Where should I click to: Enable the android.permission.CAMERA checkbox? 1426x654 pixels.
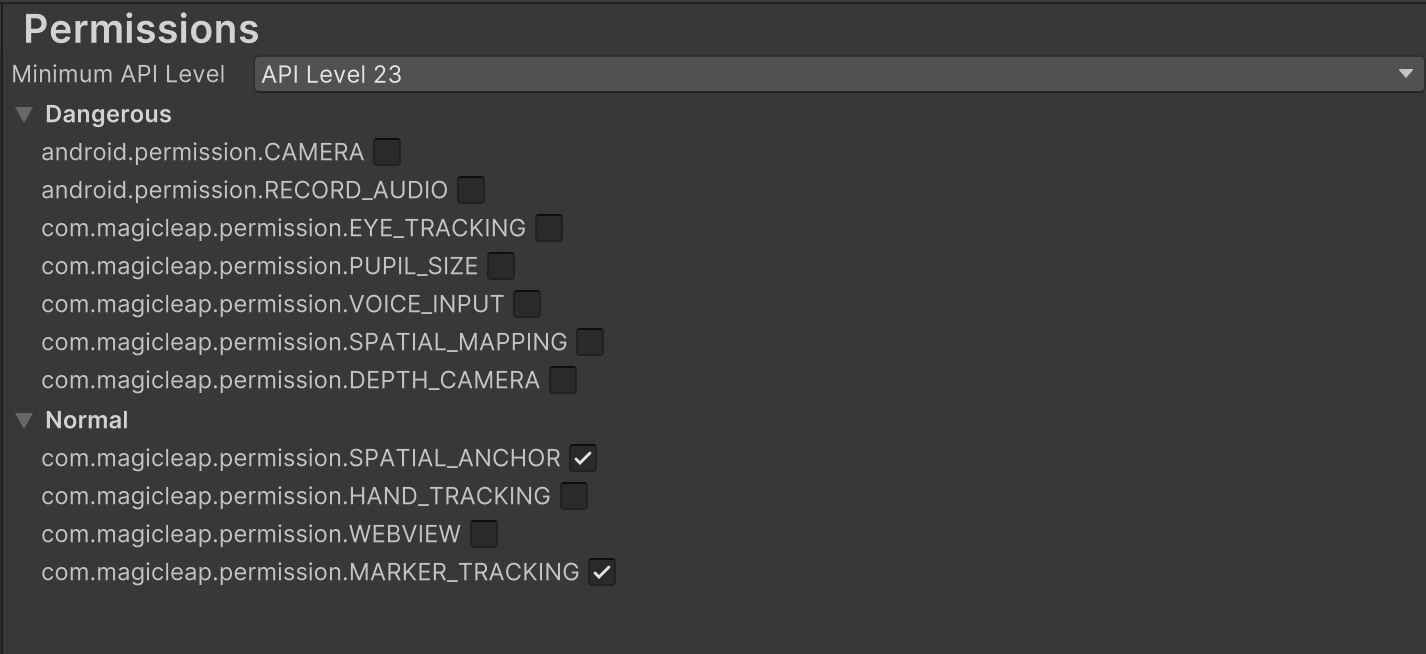385,151
